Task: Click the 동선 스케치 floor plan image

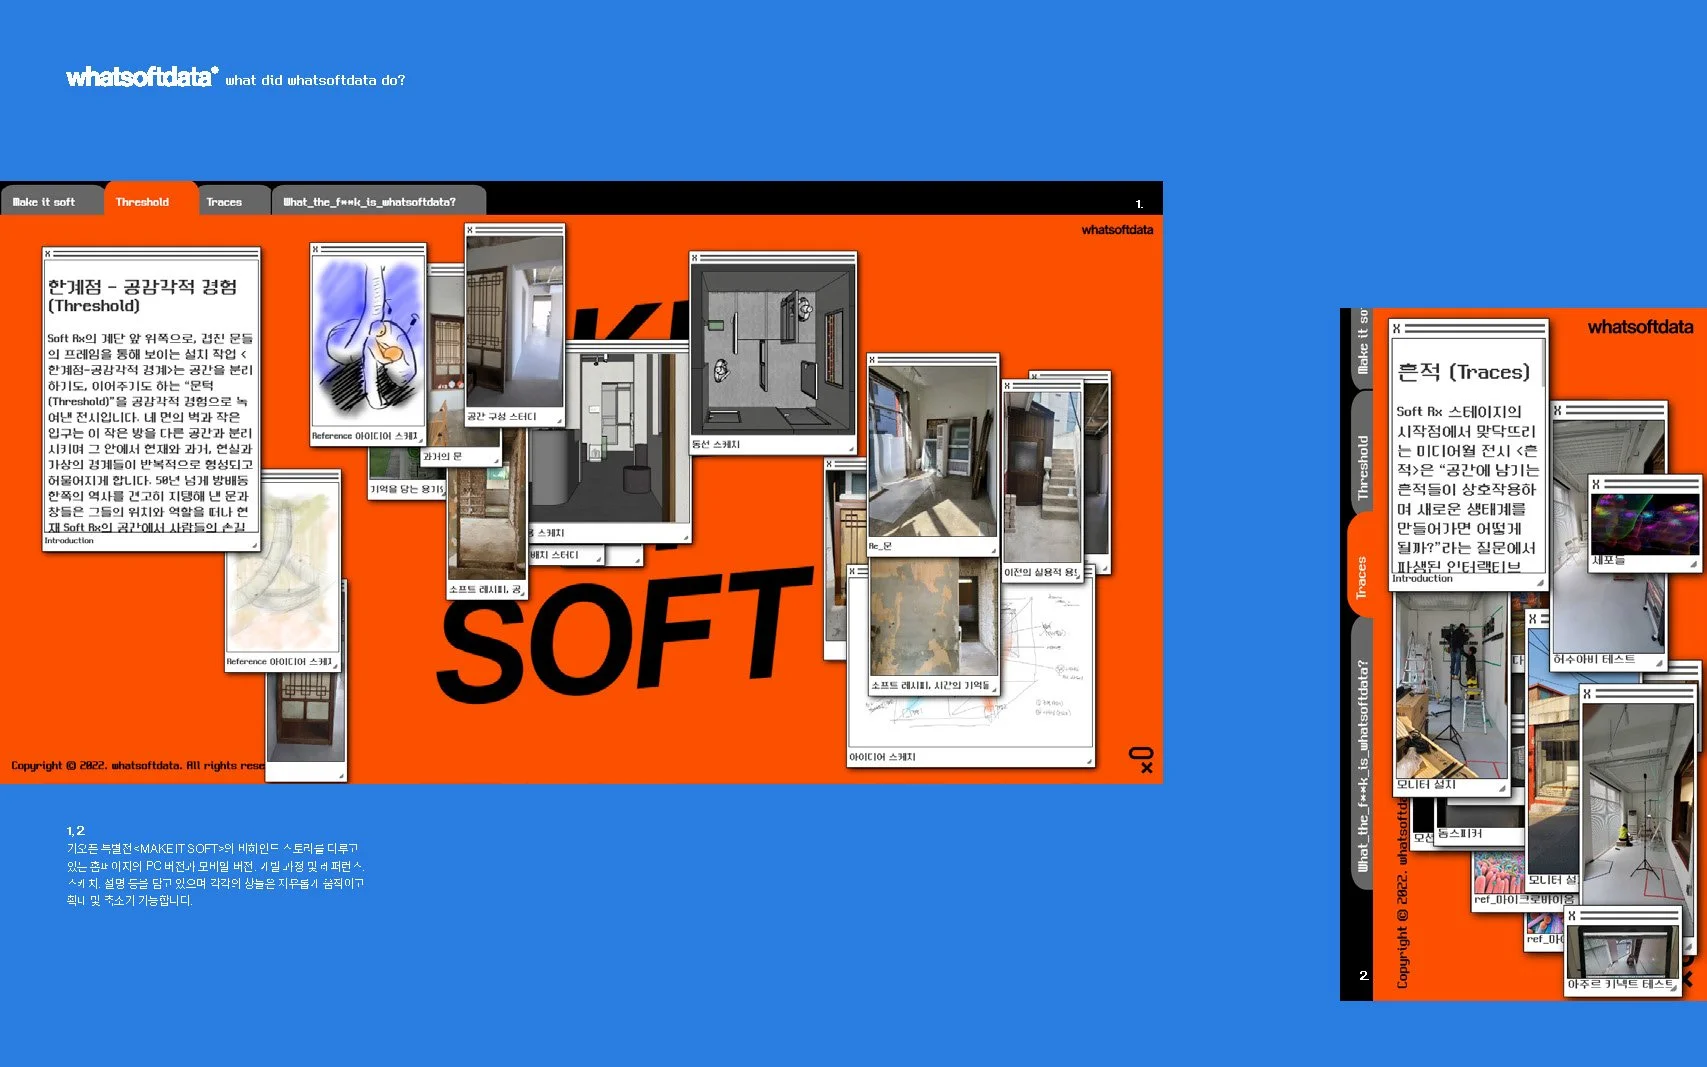Action: [773, 350]
